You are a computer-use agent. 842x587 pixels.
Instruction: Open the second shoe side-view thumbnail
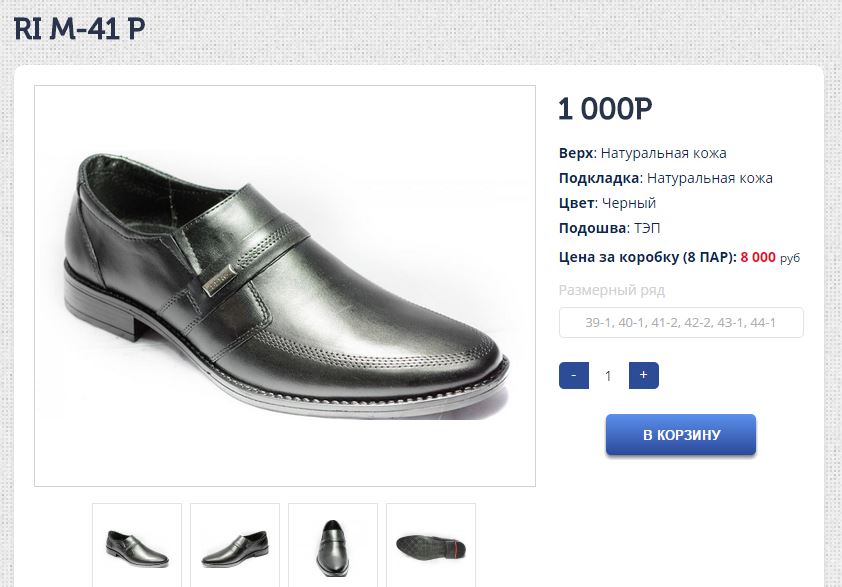235,545
